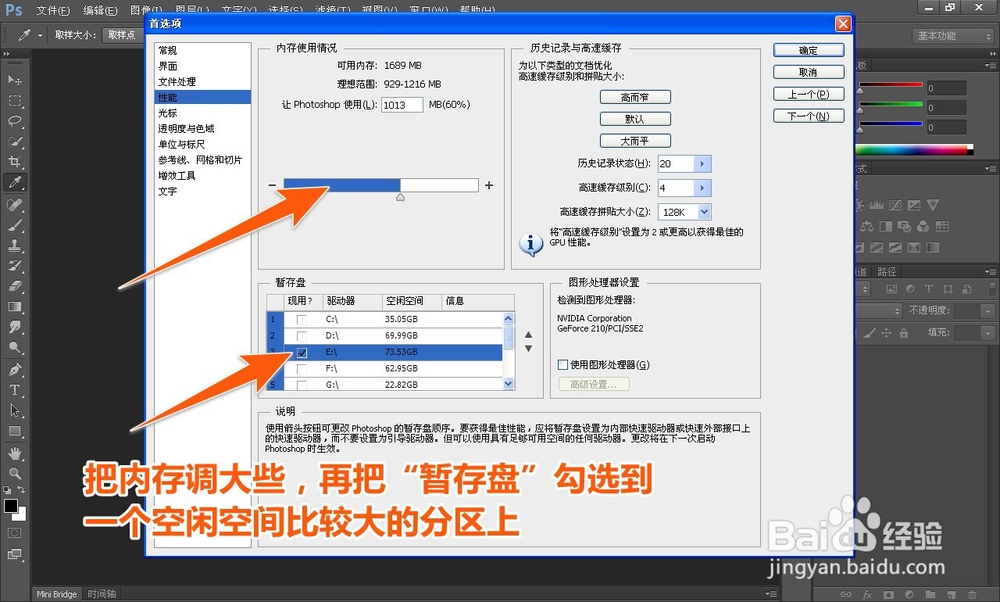This screenshot has width=1000, height=602.
Task: Move scratch disk up arrow
Action: [528, 335]
